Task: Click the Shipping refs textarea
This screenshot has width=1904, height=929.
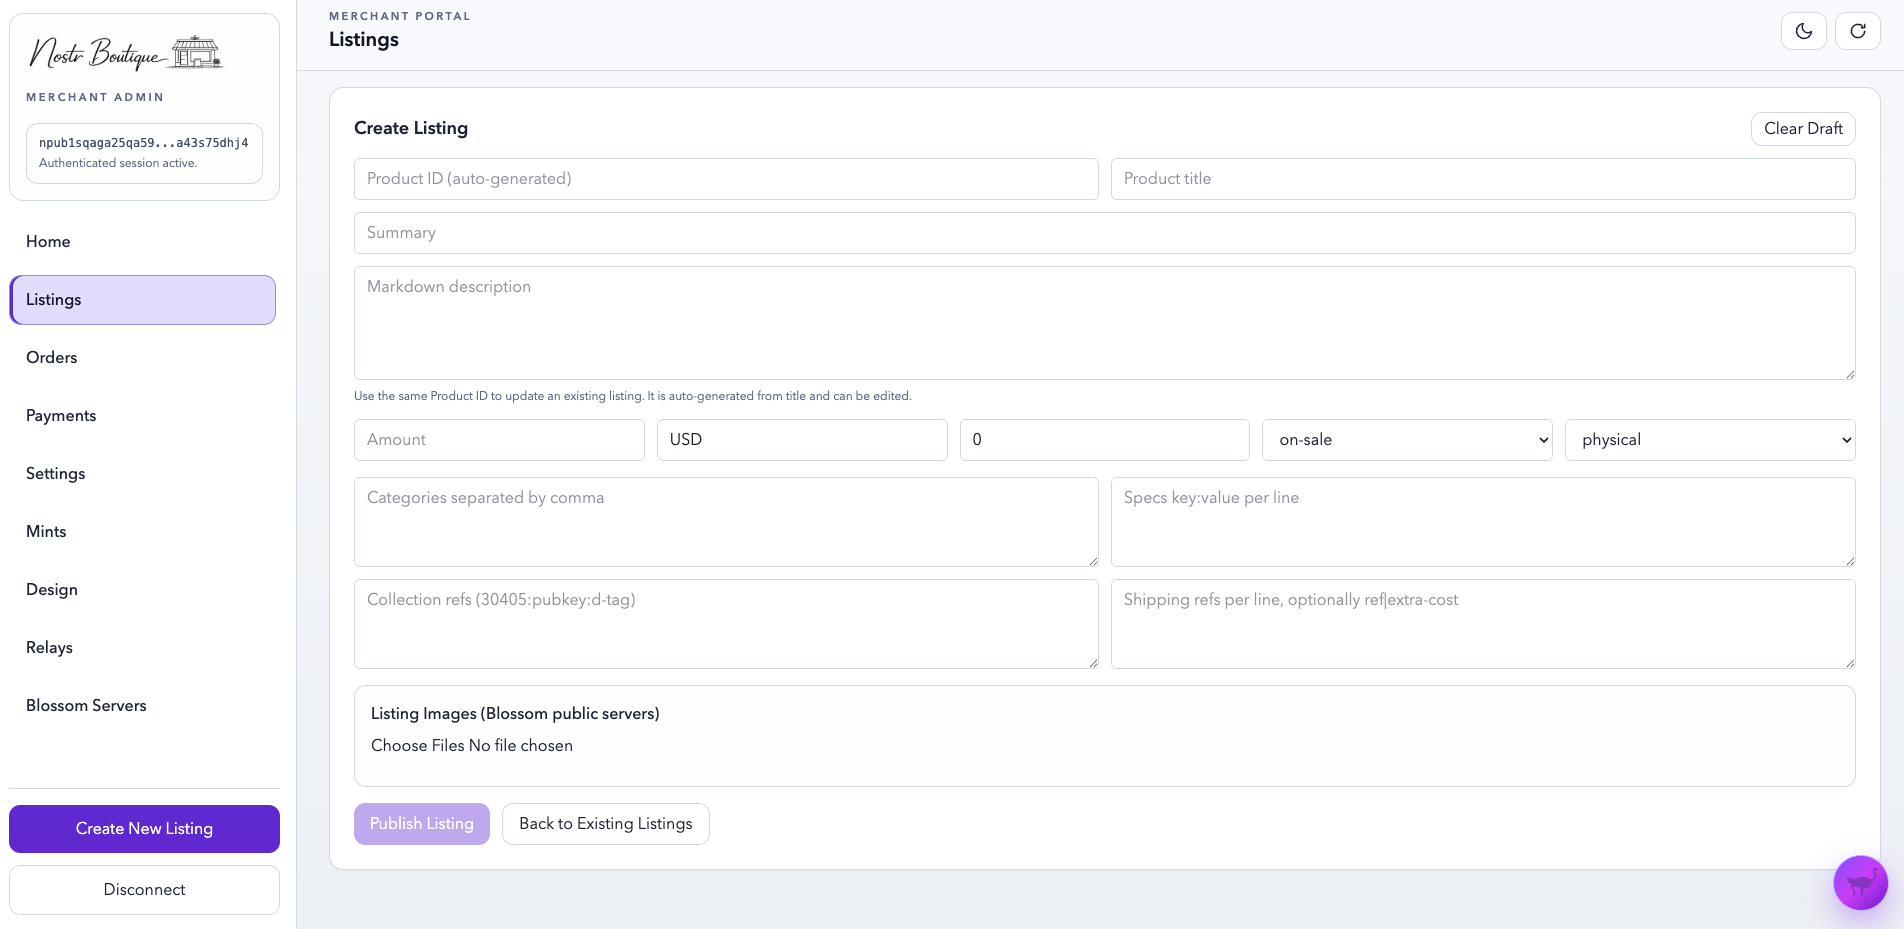Action: click(x=1483, y=624)
